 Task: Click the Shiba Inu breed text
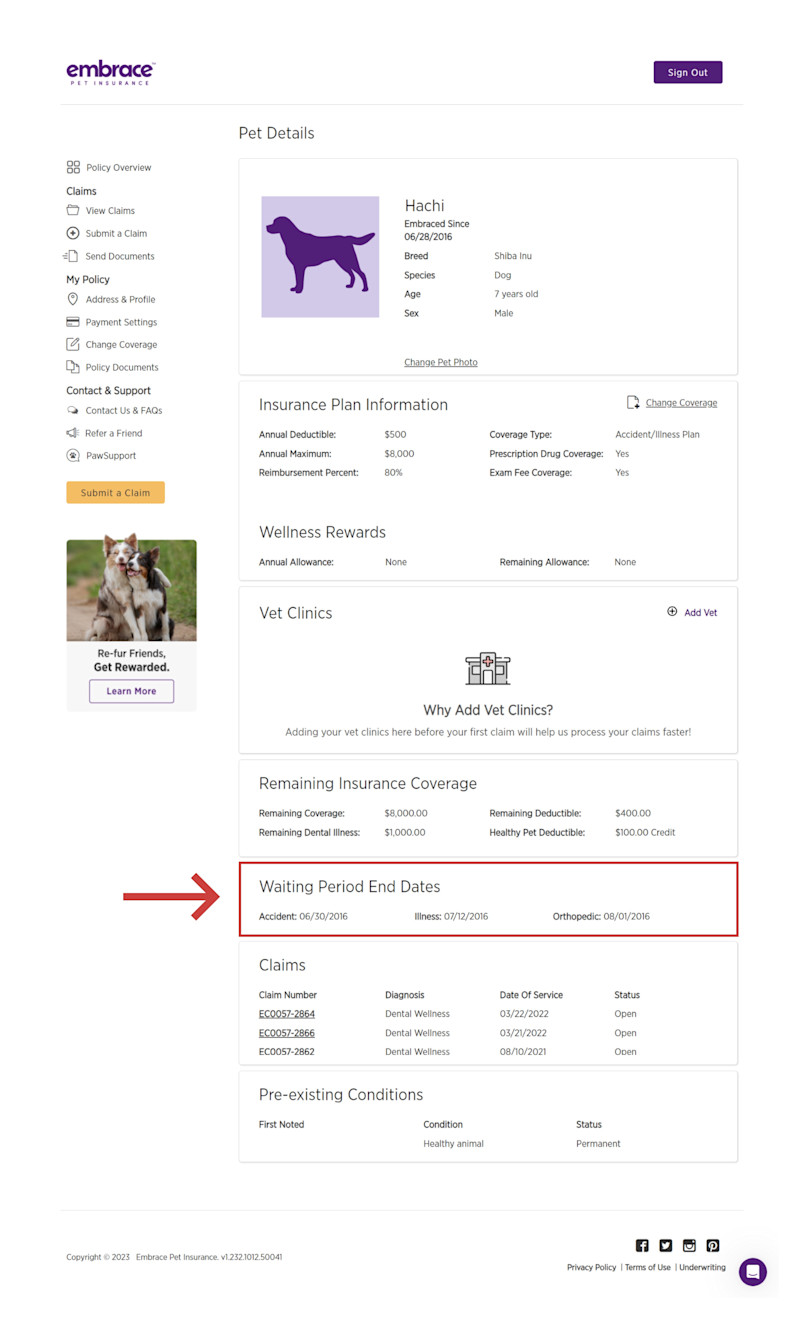coord(513,257)
